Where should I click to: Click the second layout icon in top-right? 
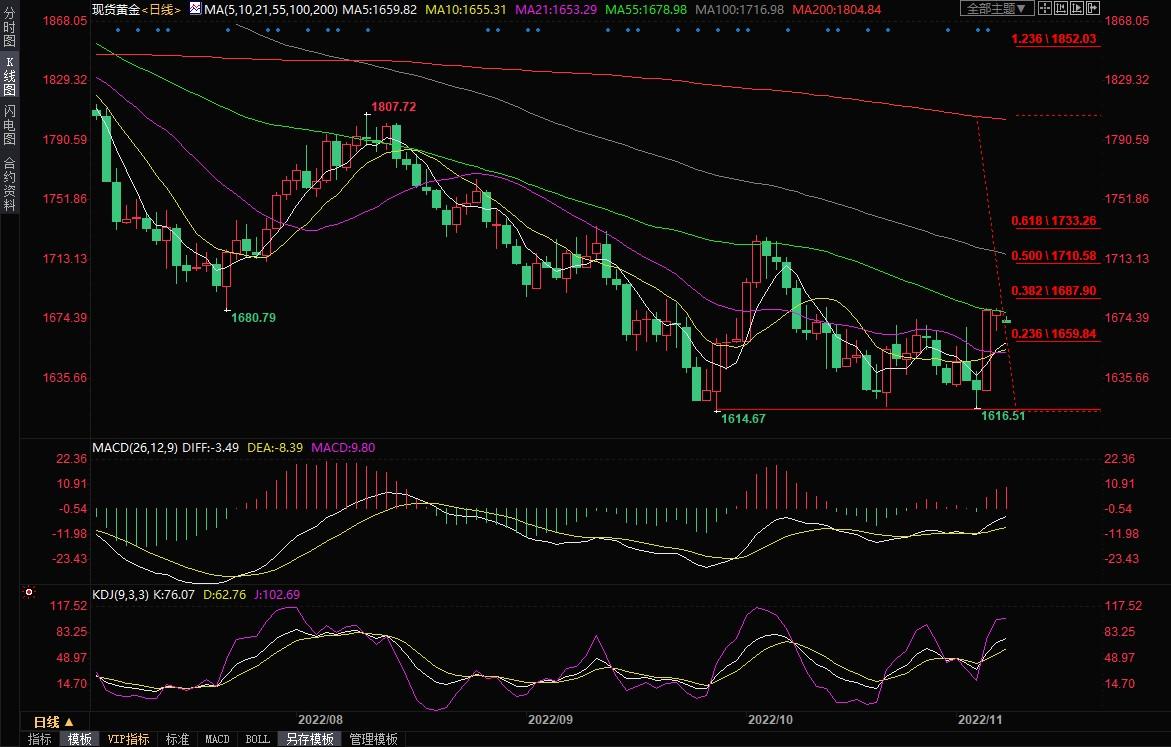[1061, 8]
